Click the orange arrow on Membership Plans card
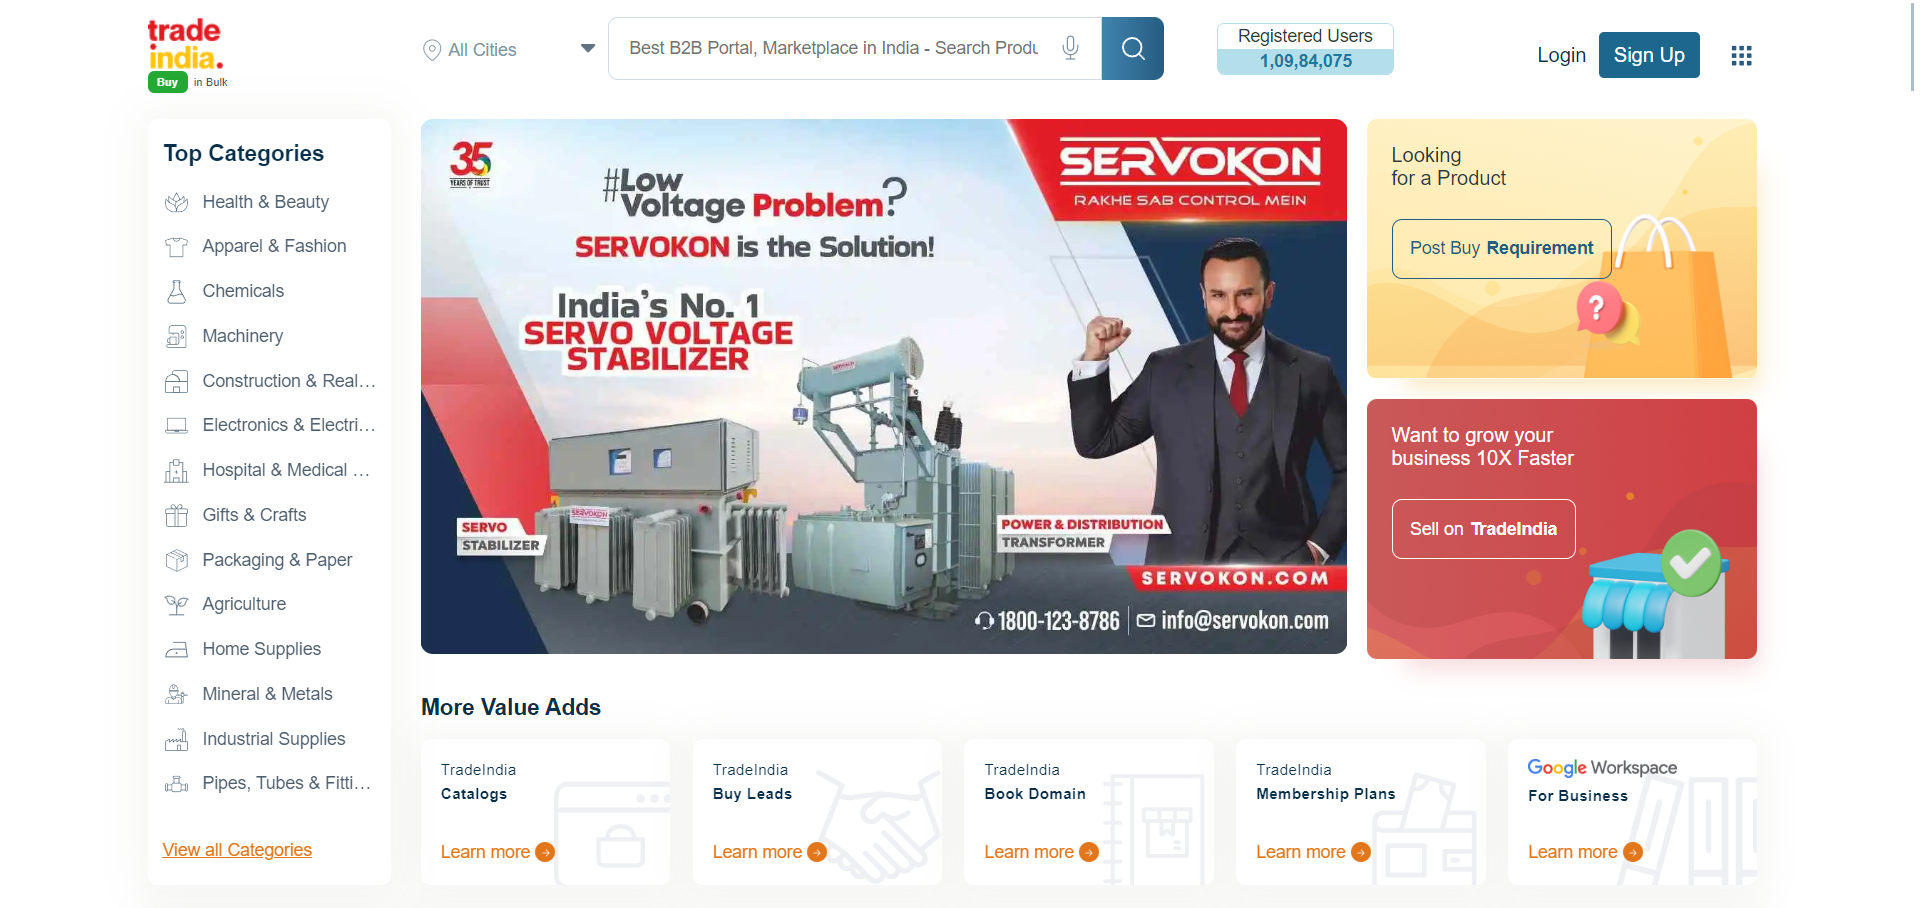Screen dimensions: 1920x908 click(x=1361, y=852)
